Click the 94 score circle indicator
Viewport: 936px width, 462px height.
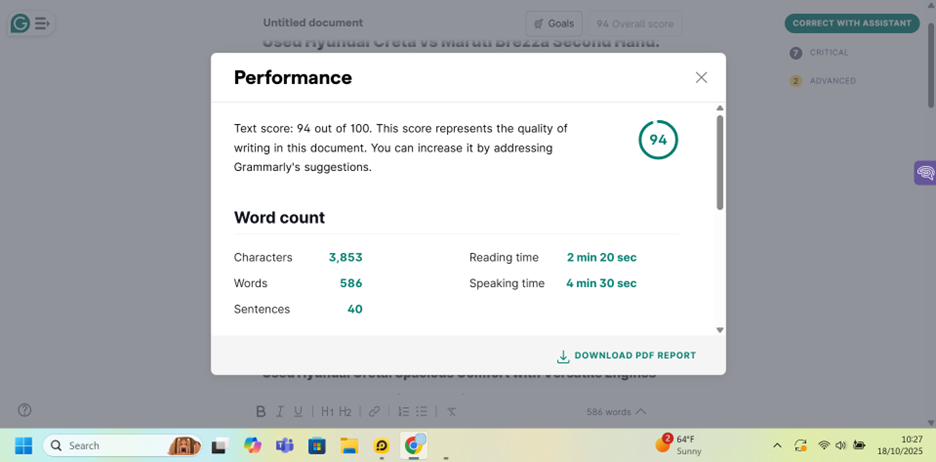click(658, 140)
